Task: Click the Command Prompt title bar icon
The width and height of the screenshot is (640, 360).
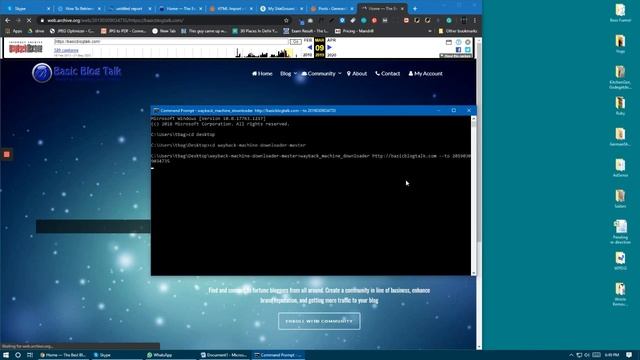Action: 156,111
